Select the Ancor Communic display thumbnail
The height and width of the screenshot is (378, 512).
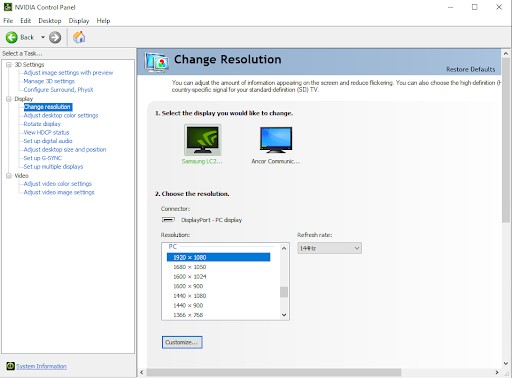[x=276, y=140]
